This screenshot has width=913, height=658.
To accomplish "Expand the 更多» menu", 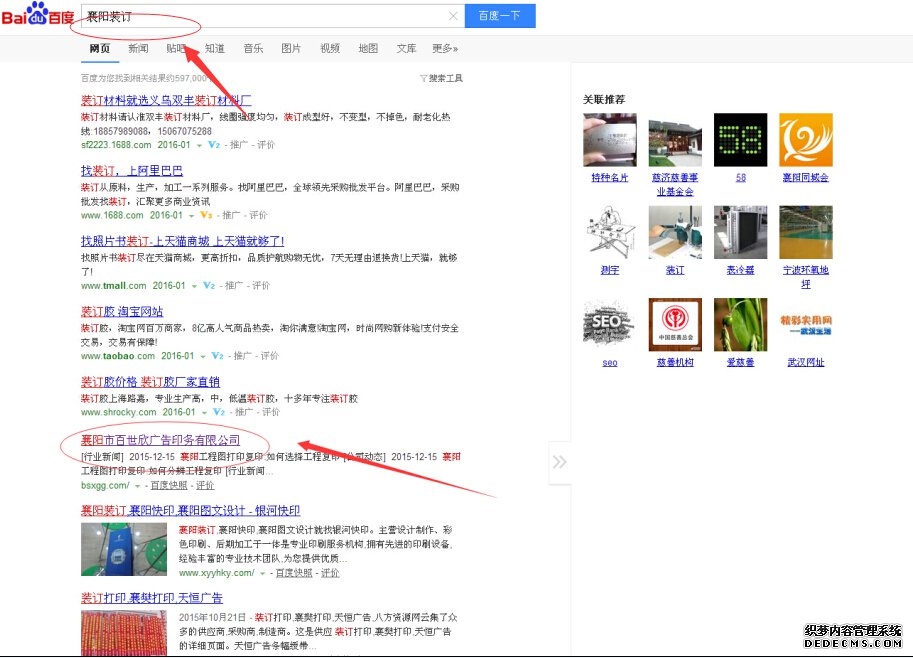I will click(445, 48).
